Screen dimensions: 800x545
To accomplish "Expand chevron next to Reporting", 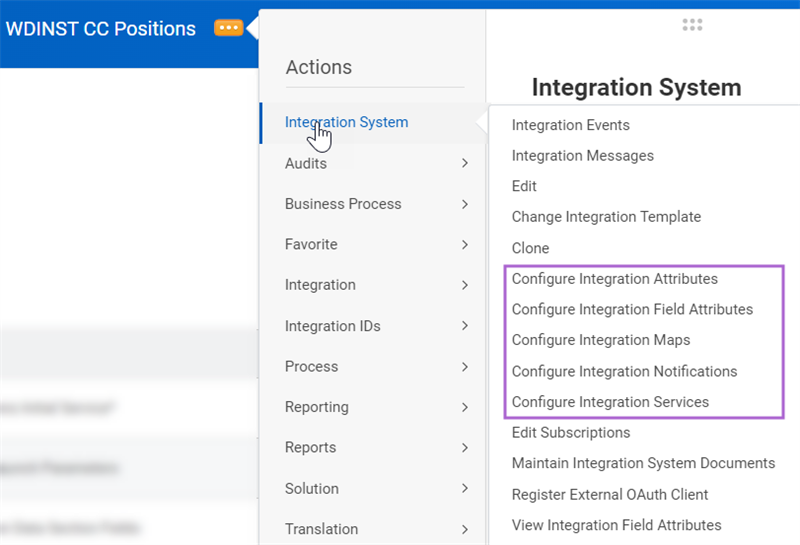I will pos(465,407).
